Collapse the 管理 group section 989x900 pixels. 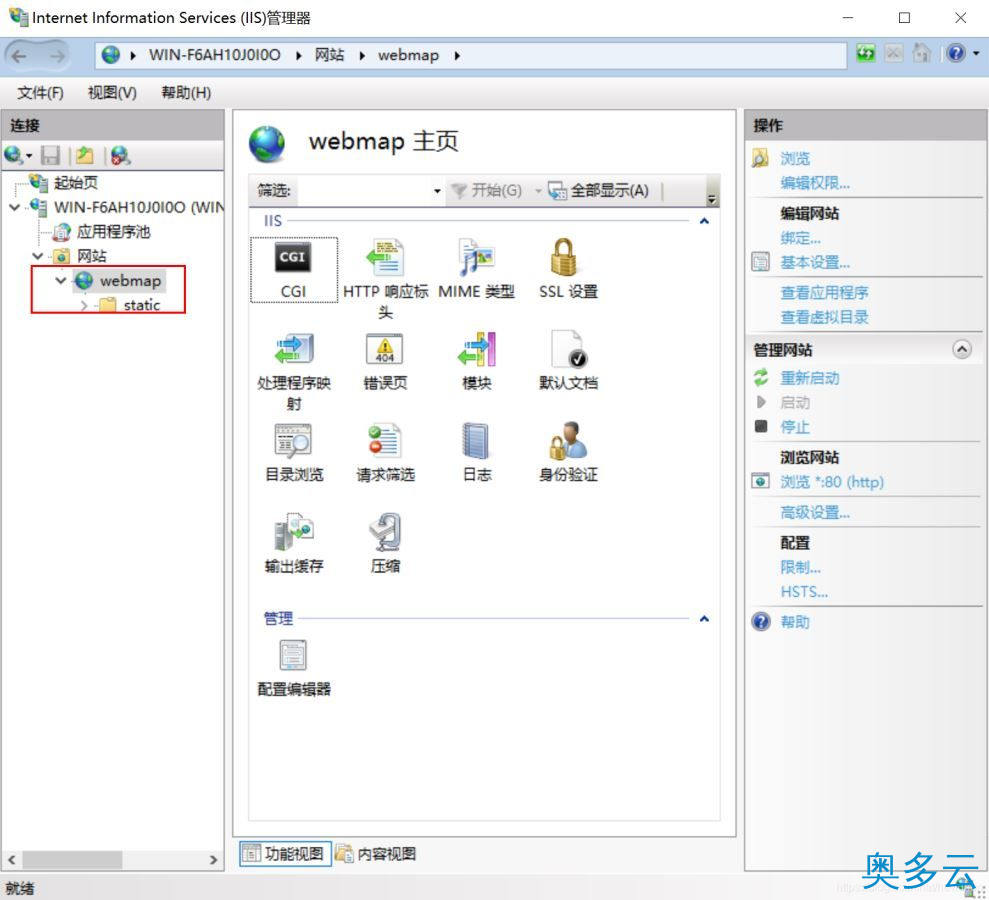click(705, 619)
